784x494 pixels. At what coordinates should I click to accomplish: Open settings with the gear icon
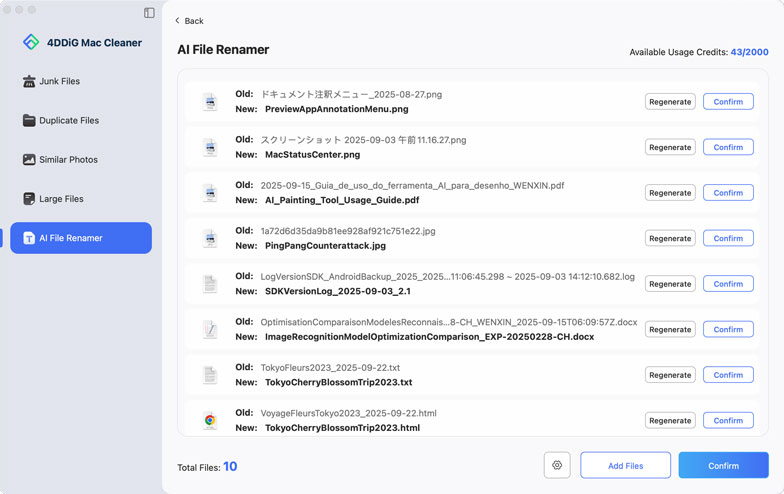[557, 465]
